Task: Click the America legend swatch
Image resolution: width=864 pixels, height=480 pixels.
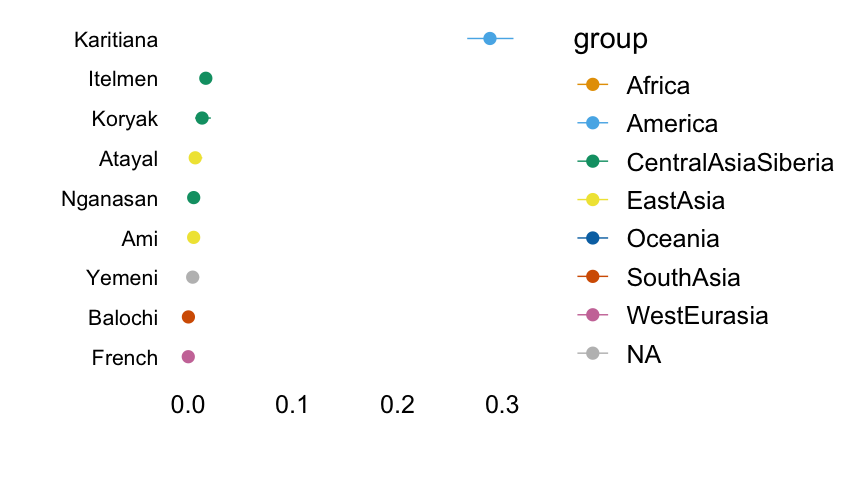Action: click(x=592, y=124)
